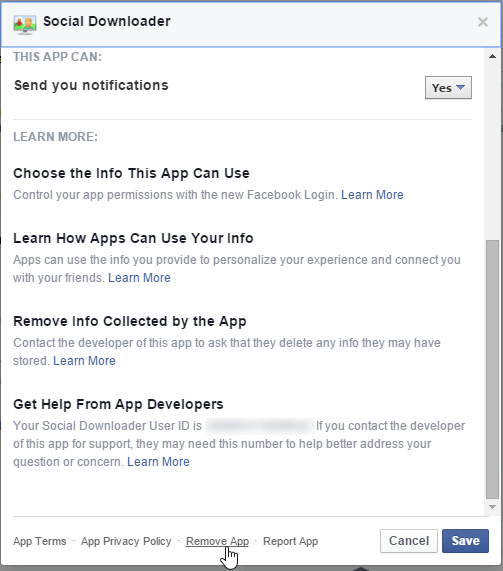This screenshot has width=503, height=571.
Task: Open Learn More after 'with your friends'
Action: (139, 278)
